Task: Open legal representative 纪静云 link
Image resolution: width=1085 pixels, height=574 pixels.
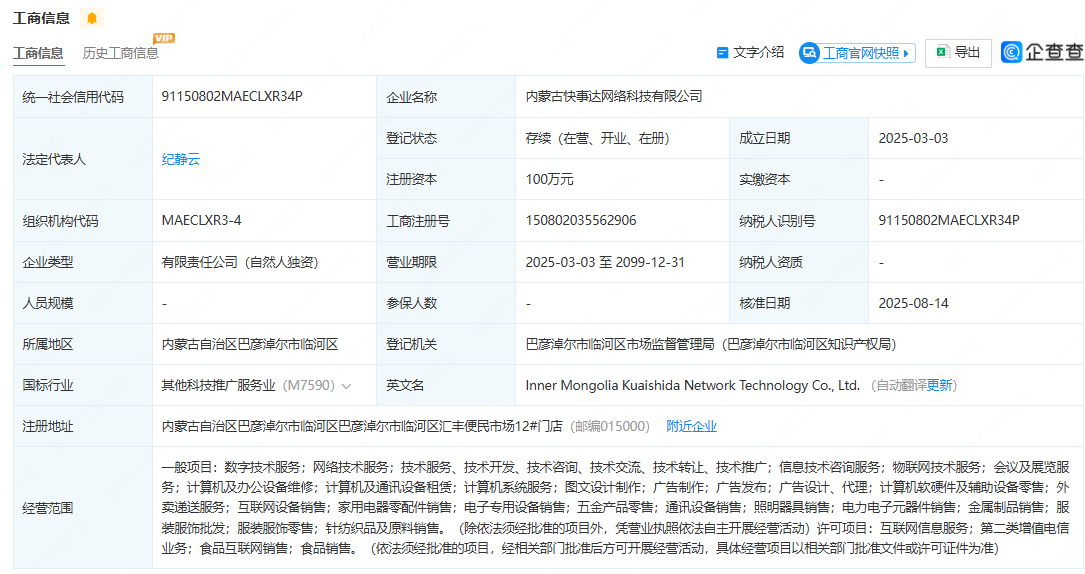Action: (x=181, y=159)
